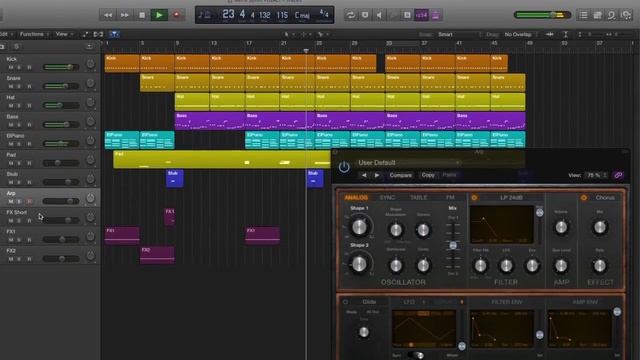Record-enable the Arp track
This screenshot has width=640, height=360.
[x=29, y=202]
